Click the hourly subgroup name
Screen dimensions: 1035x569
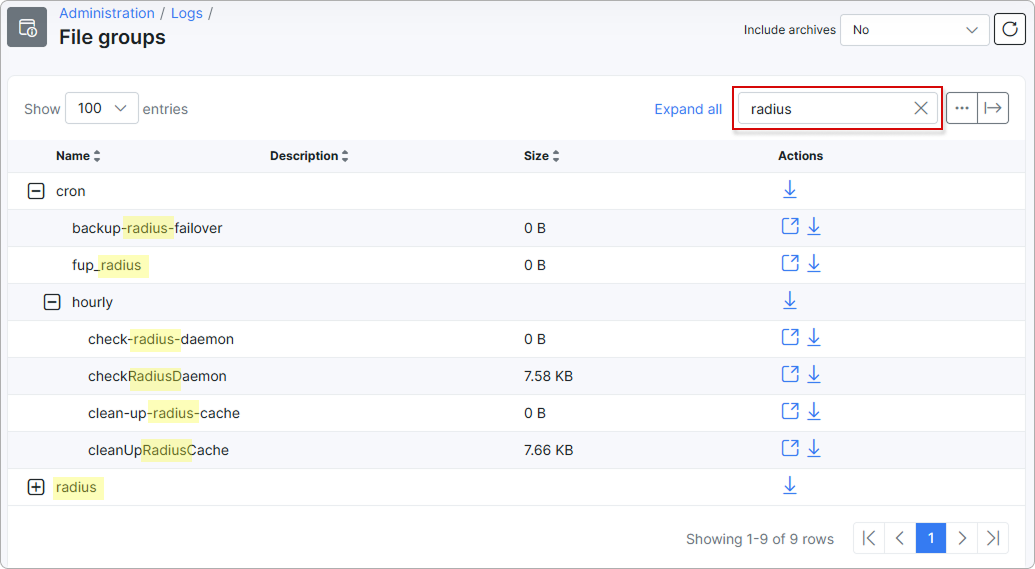(x=92, y=302)
